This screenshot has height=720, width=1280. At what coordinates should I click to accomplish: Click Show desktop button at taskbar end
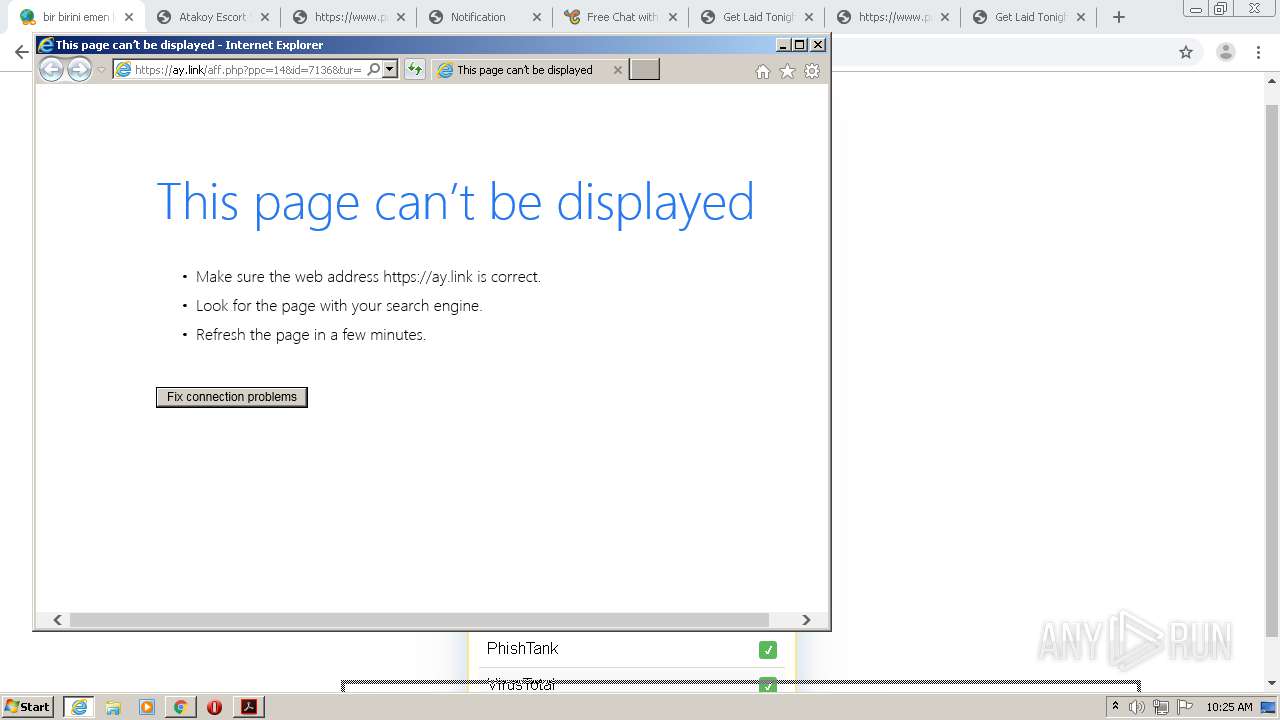[1270, 707]
